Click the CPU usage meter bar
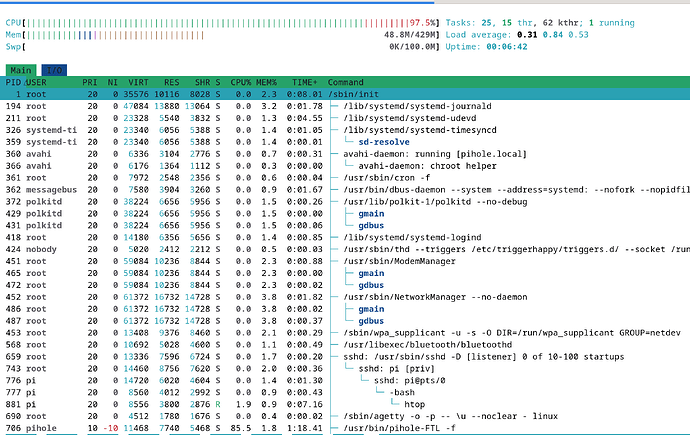 (x=222, y=23)
